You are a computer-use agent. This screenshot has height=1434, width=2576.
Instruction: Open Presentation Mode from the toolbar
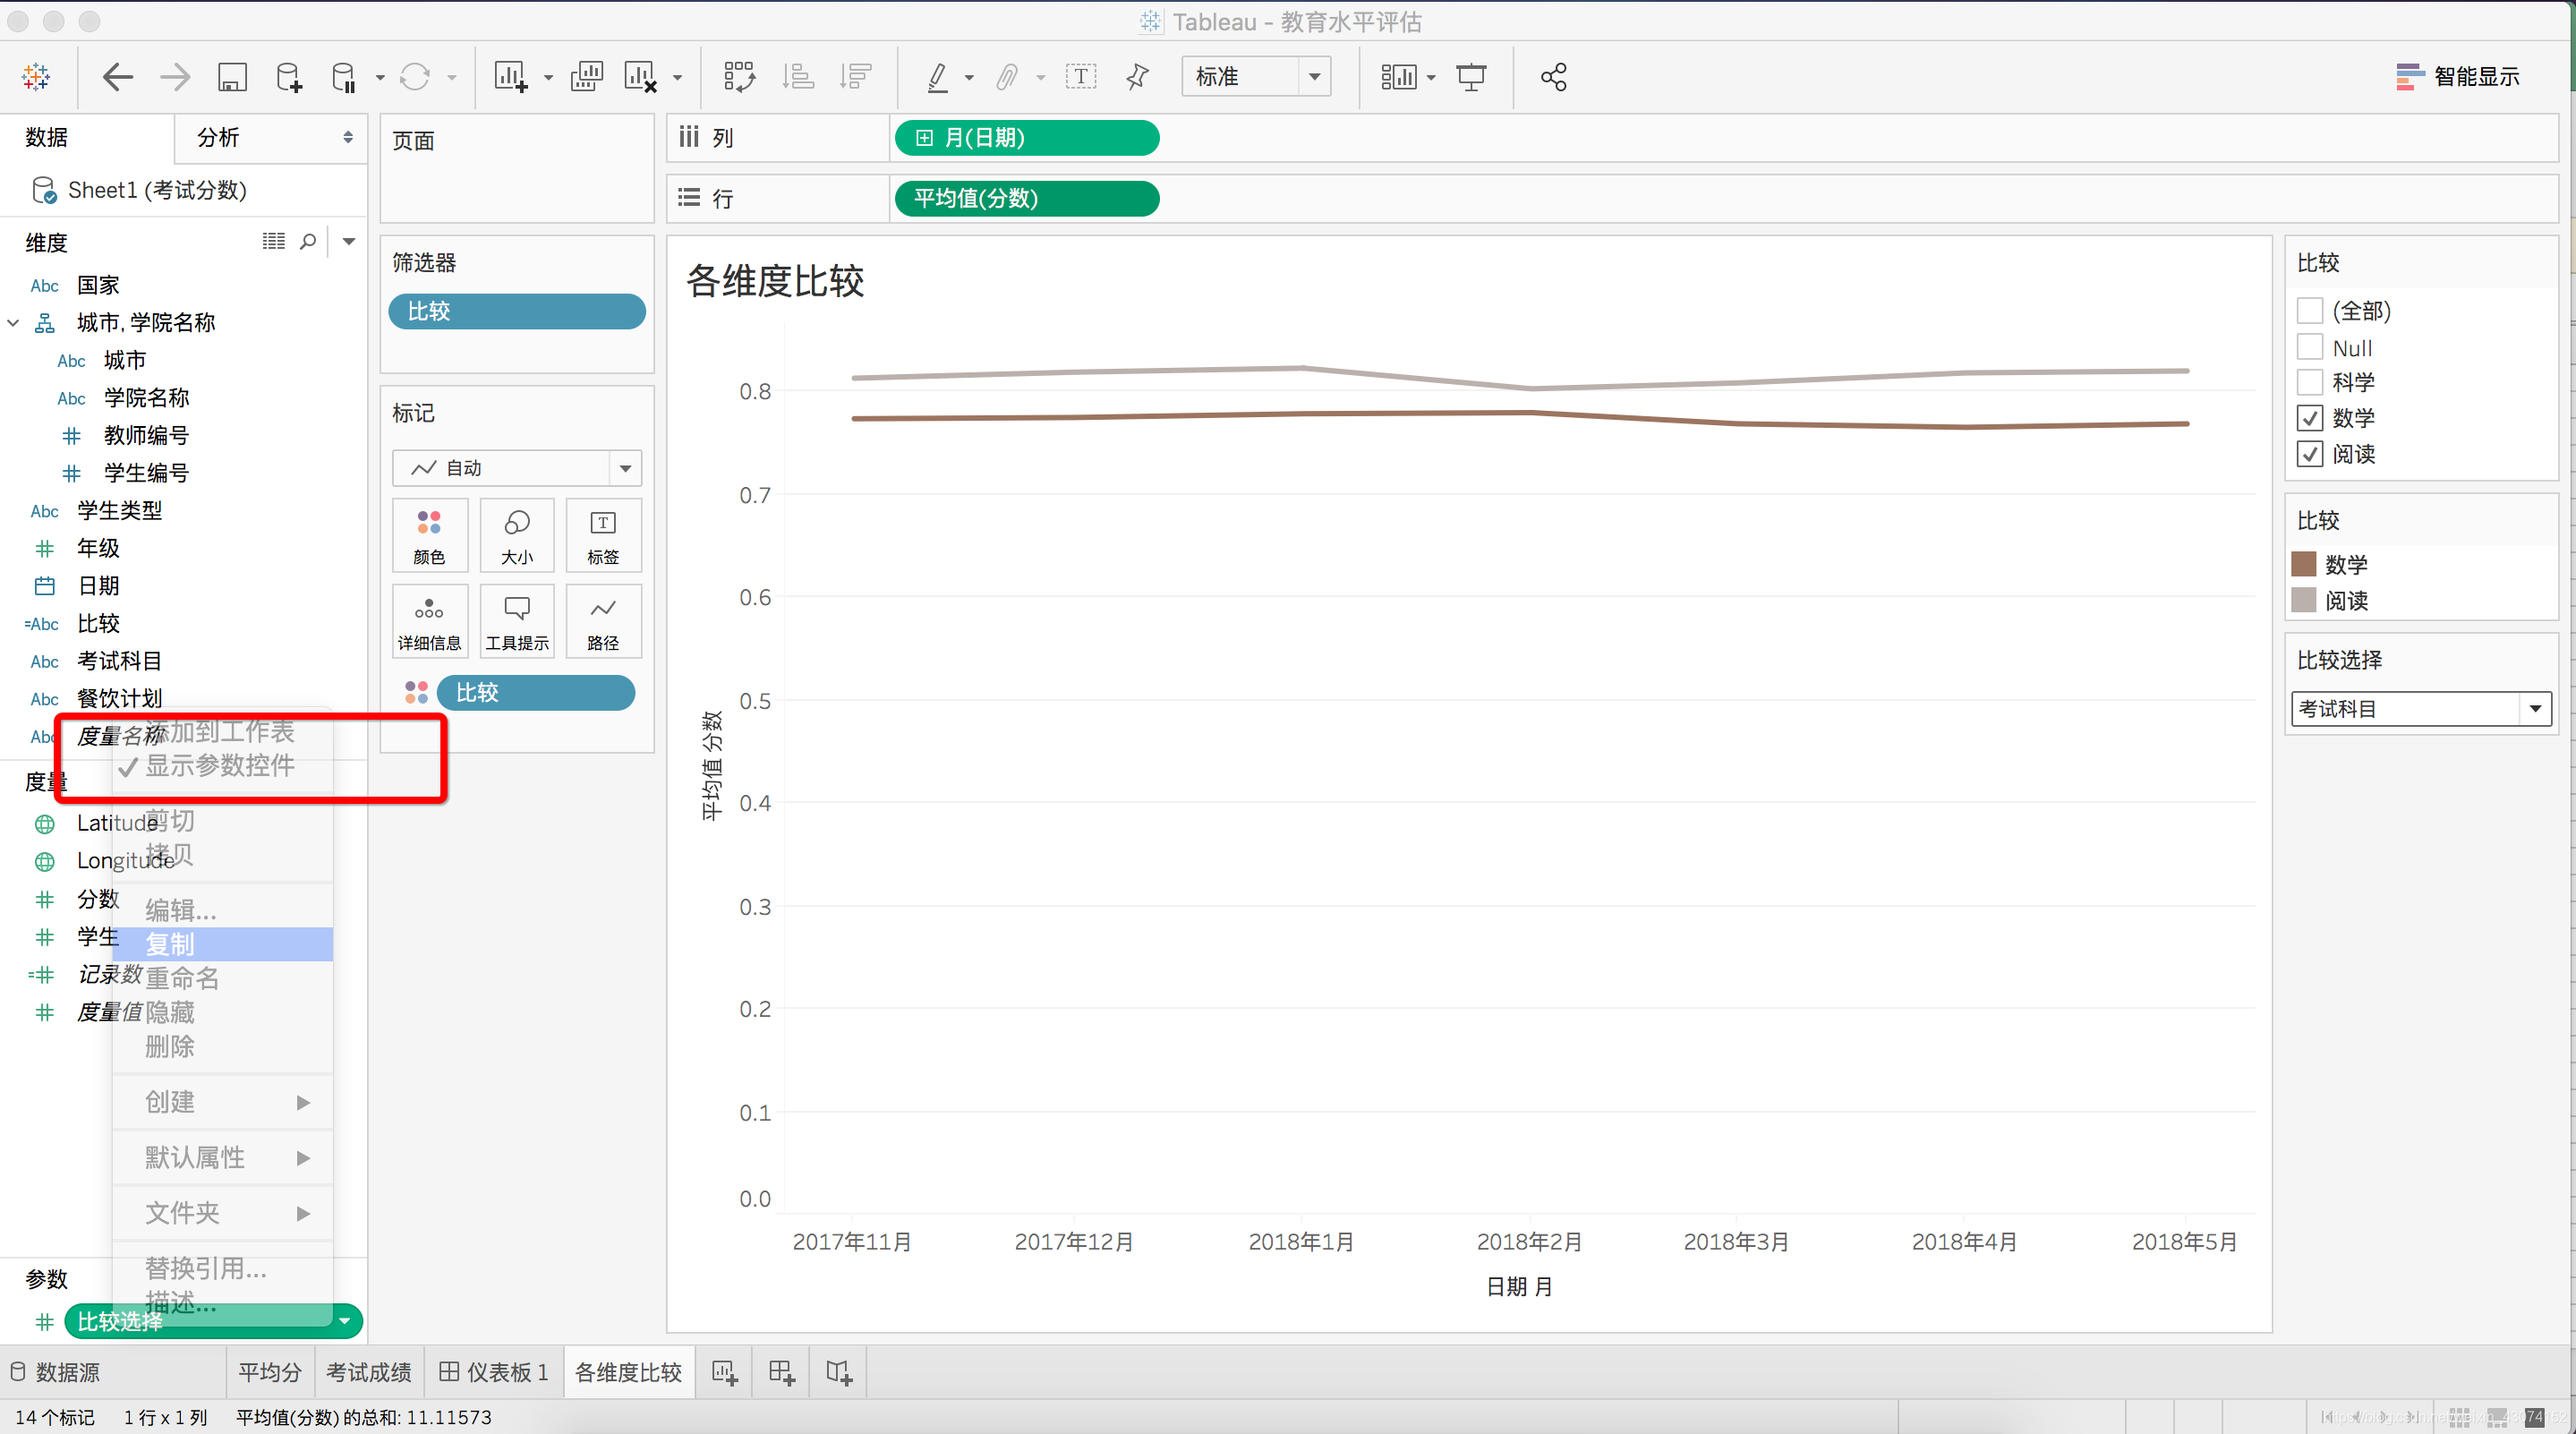point(1471,76)
